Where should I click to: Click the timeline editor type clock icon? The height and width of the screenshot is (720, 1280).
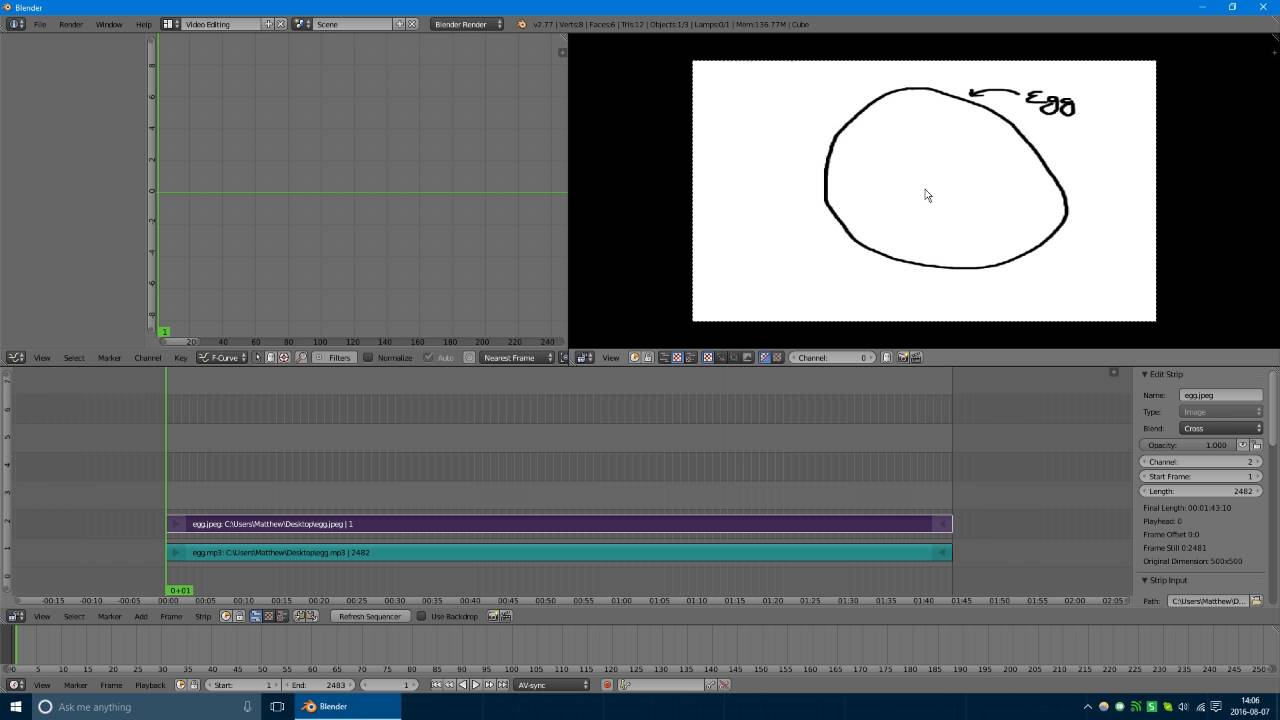16,685
